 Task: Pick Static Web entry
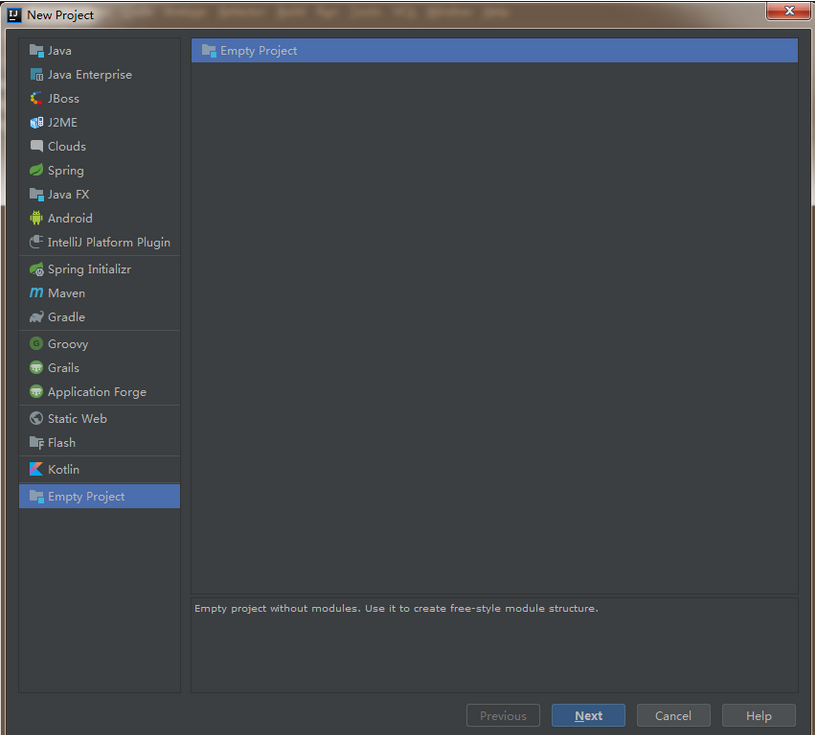(99, 418)
